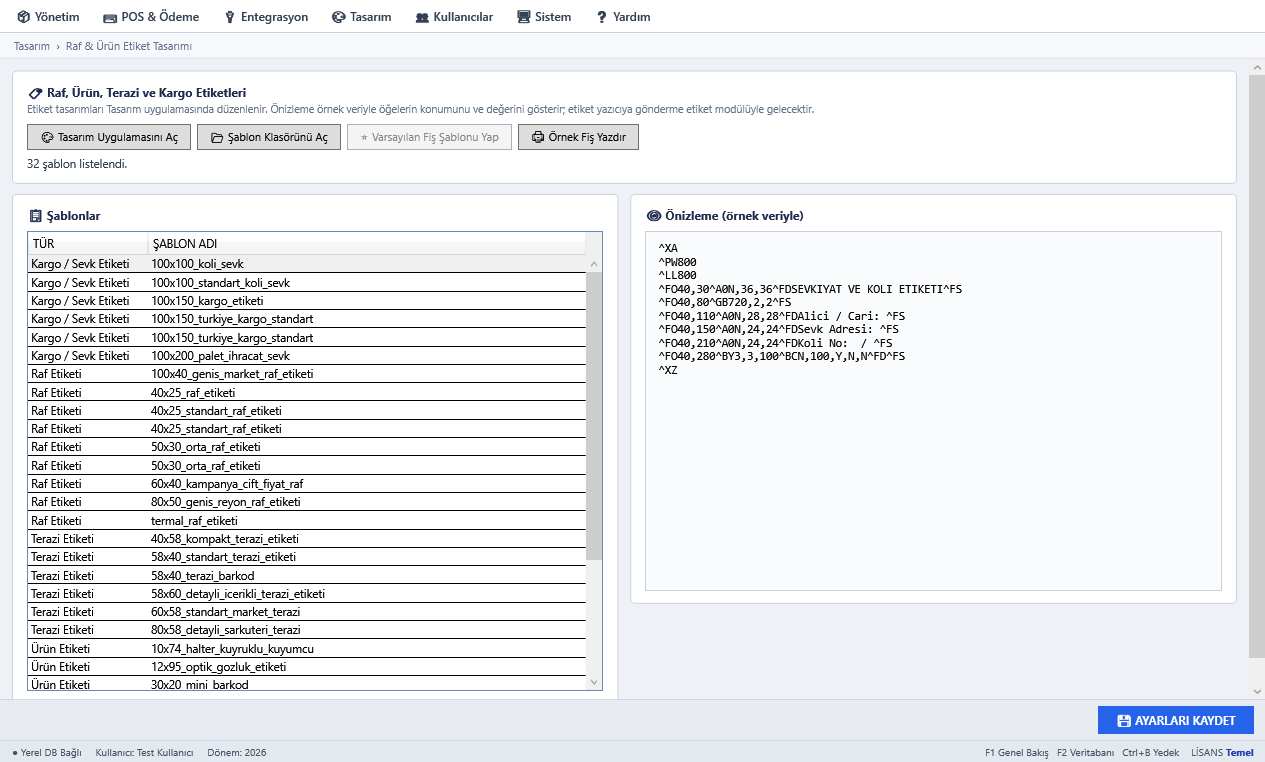Click the template list scroll up arrow
Viewport: 1265px width, 762px height.
(595, 264)
